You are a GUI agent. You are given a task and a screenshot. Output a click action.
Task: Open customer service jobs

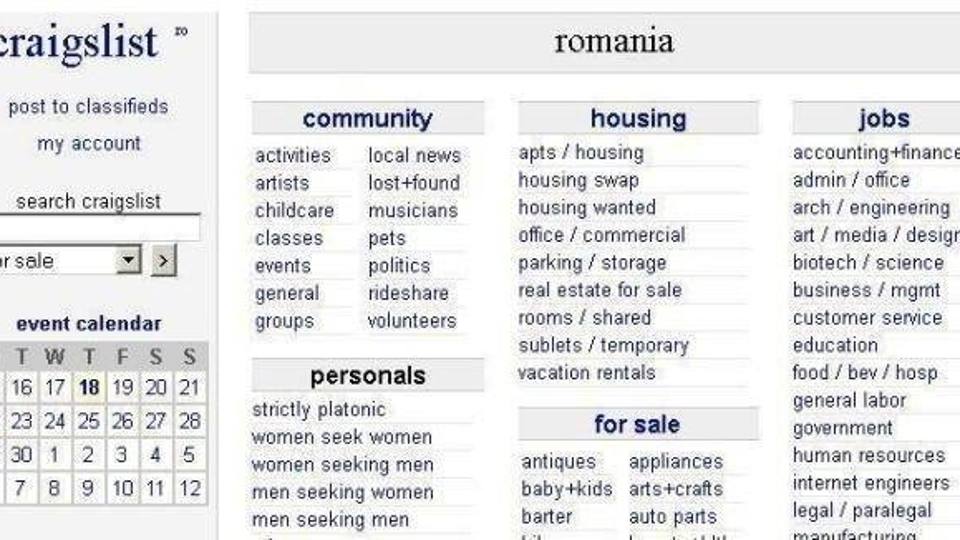pos(867,318)
